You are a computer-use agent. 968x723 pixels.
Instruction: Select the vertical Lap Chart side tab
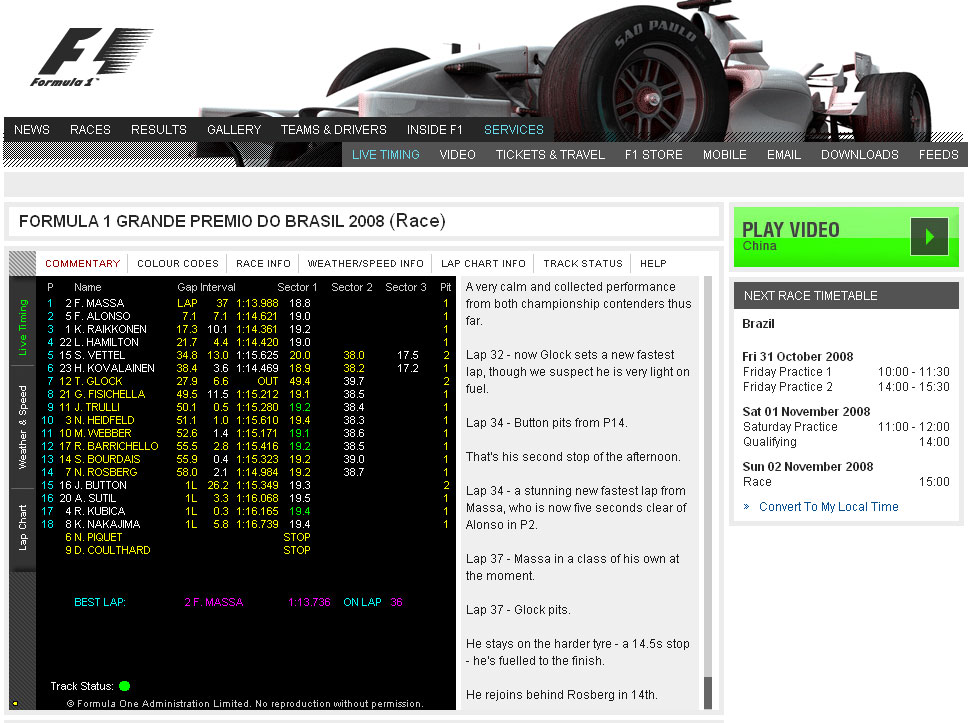point(23,528)
